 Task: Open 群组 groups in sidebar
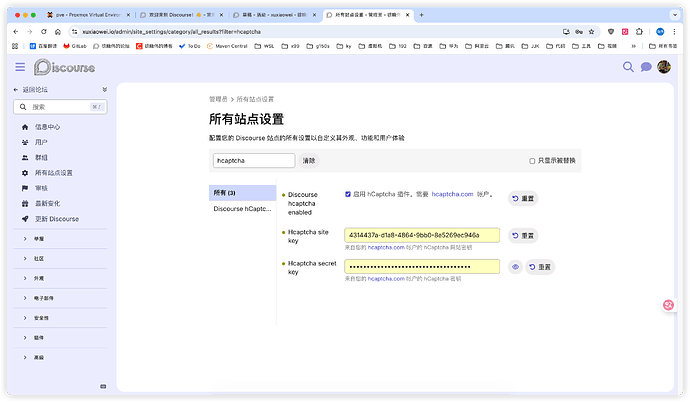click(40, 157)
